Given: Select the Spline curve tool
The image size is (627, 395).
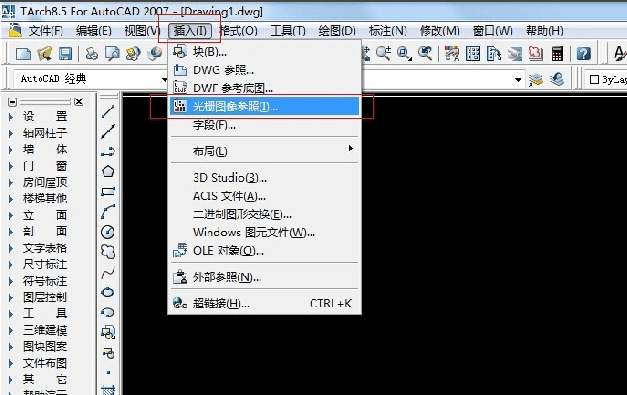Looking at the screenshot, I should pyautogui.click(x=108, y=273).
